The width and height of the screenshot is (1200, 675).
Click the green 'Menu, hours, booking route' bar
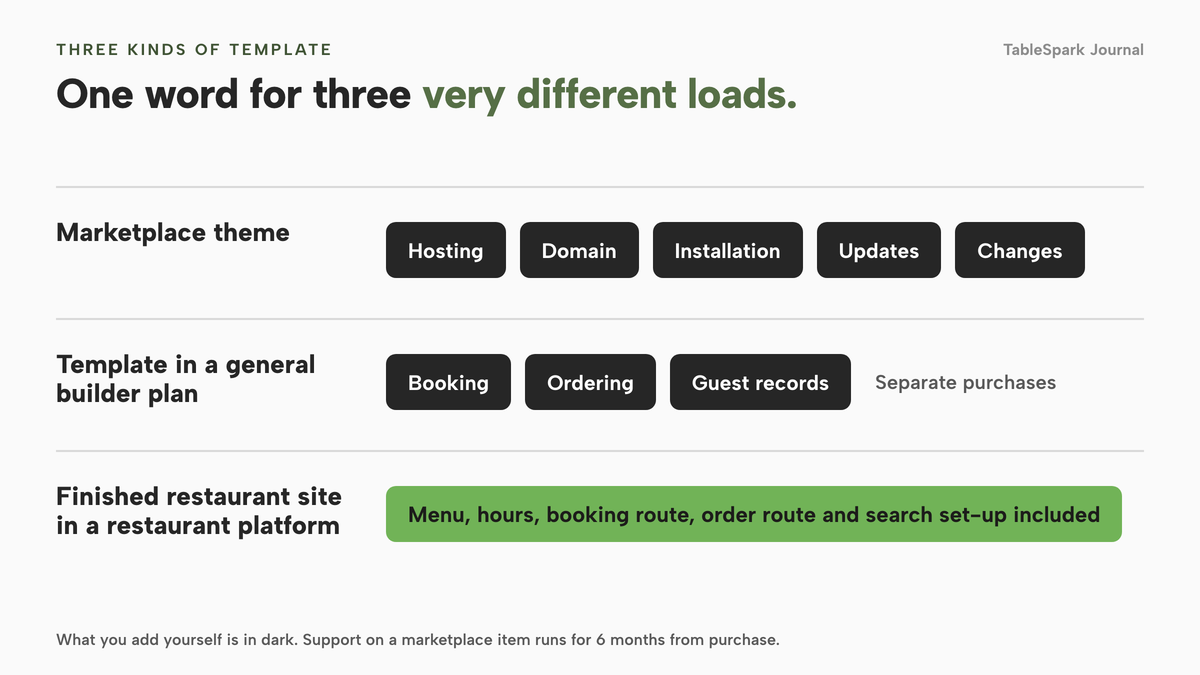click(x=754, y=514)
